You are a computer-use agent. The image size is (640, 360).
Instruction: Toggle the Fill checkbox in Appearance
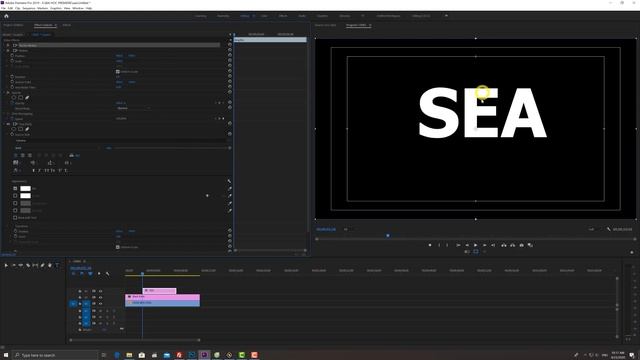(x=15, y=189)
